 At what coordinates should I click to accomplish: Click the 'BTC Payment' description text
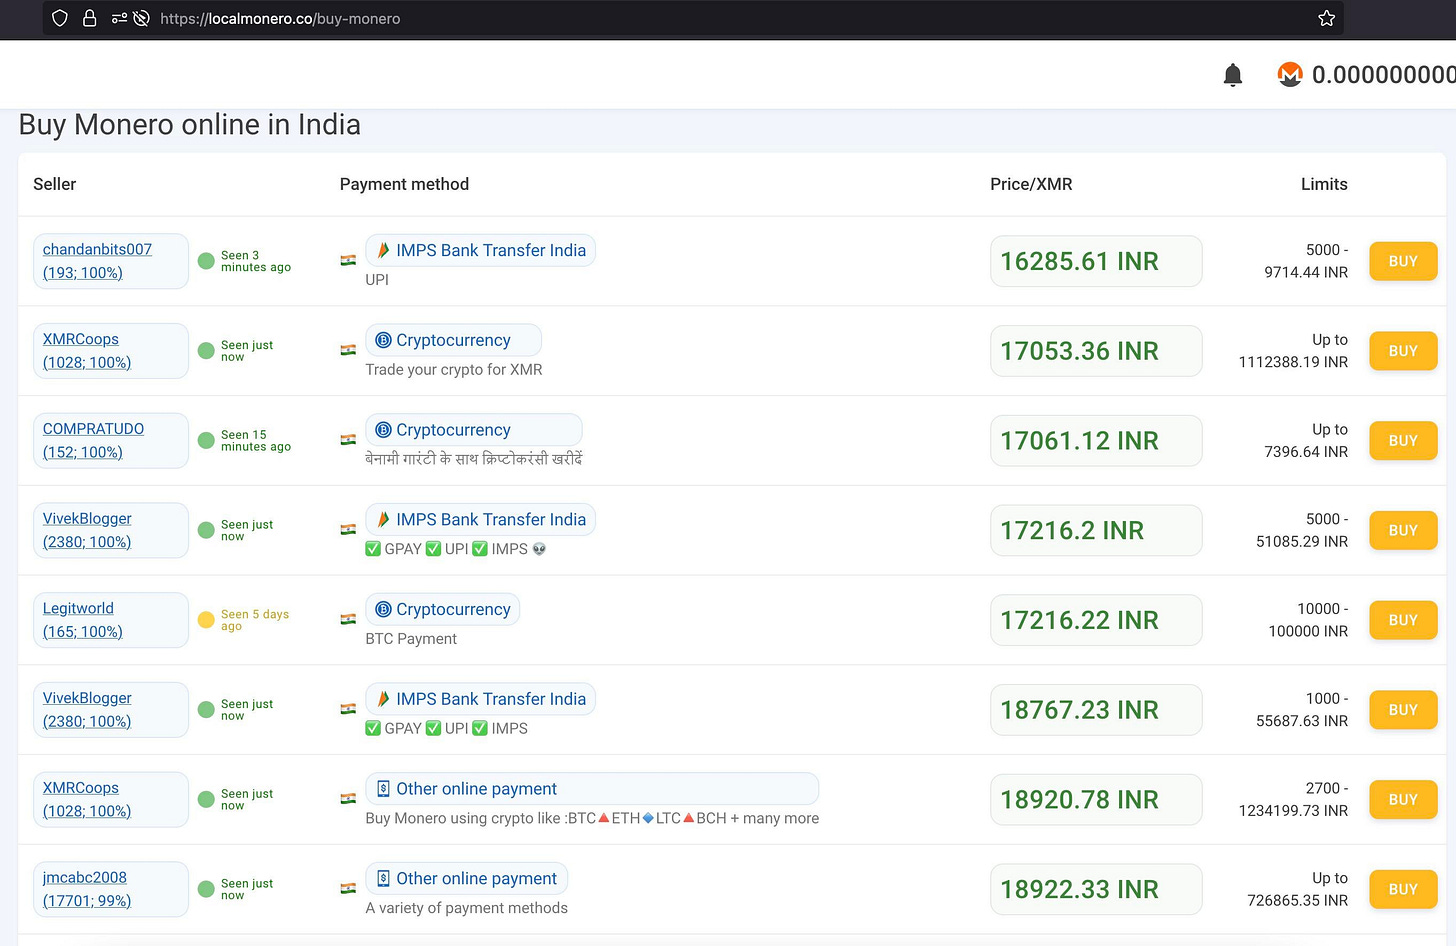coord(411,639)
